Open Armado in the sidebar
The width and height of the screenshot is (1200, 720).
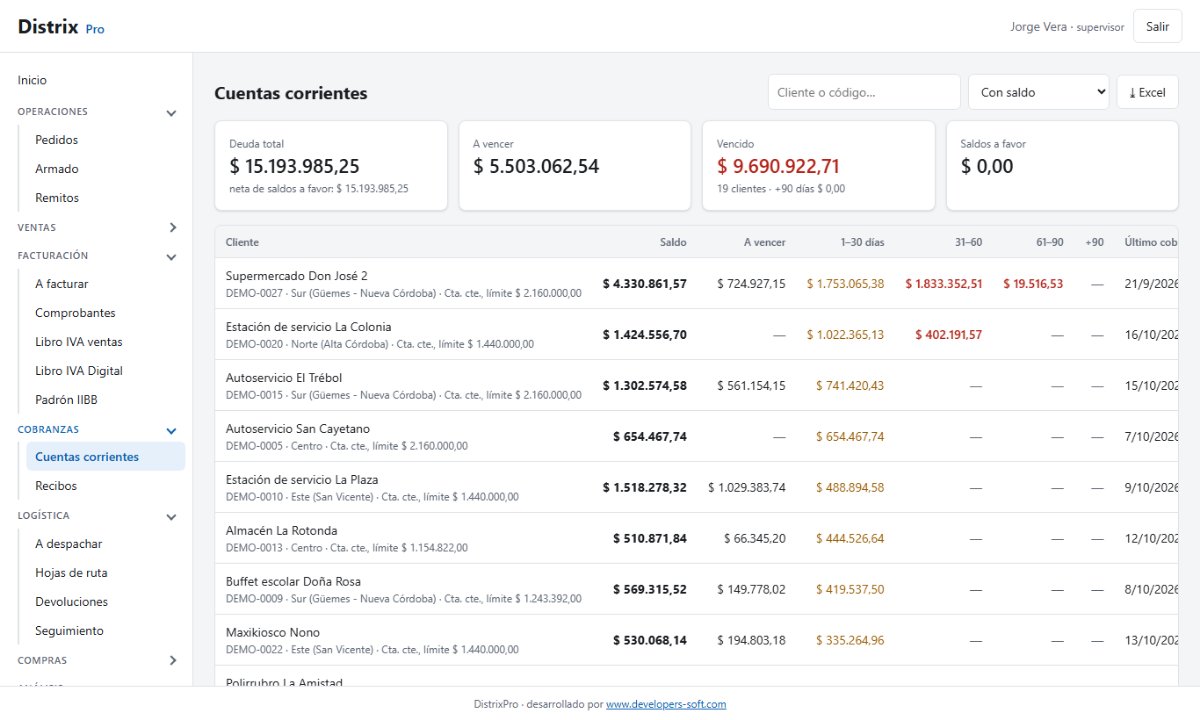pyautogui.click(x=105, y=169)
